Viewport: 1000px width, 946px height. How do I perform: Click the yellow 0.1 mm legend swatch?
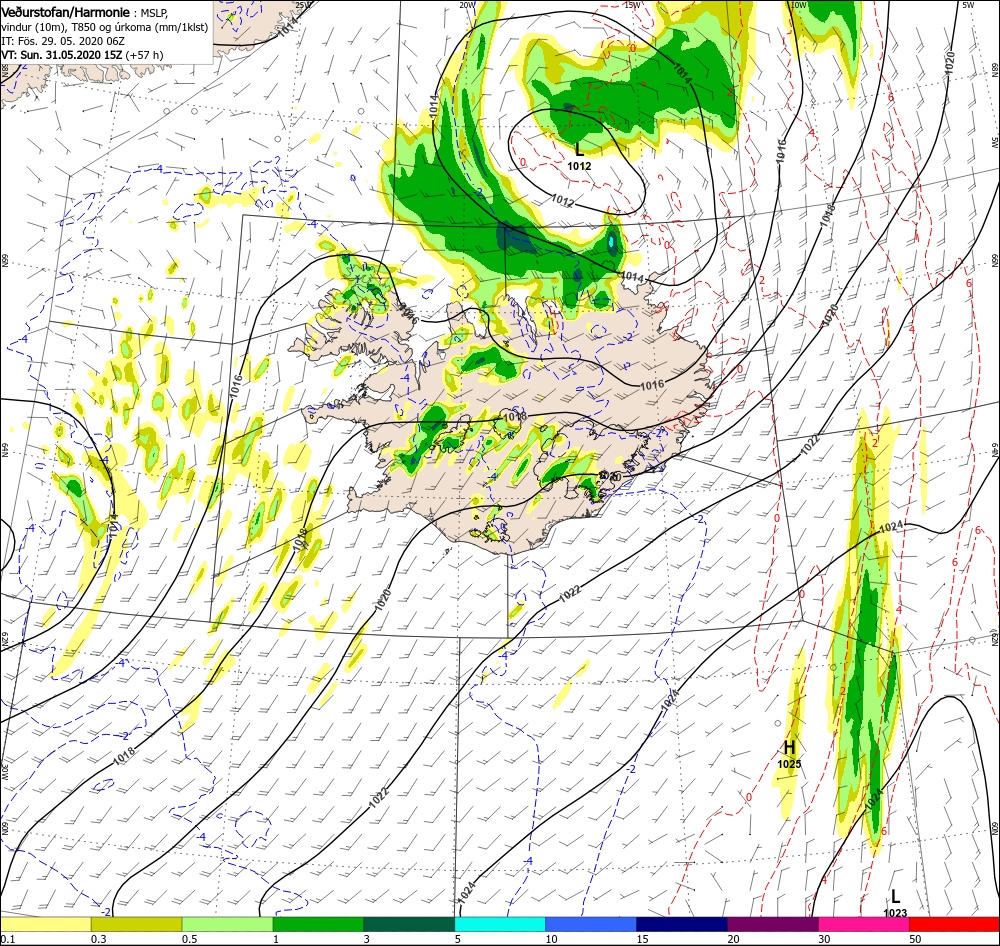coord(45,924)
